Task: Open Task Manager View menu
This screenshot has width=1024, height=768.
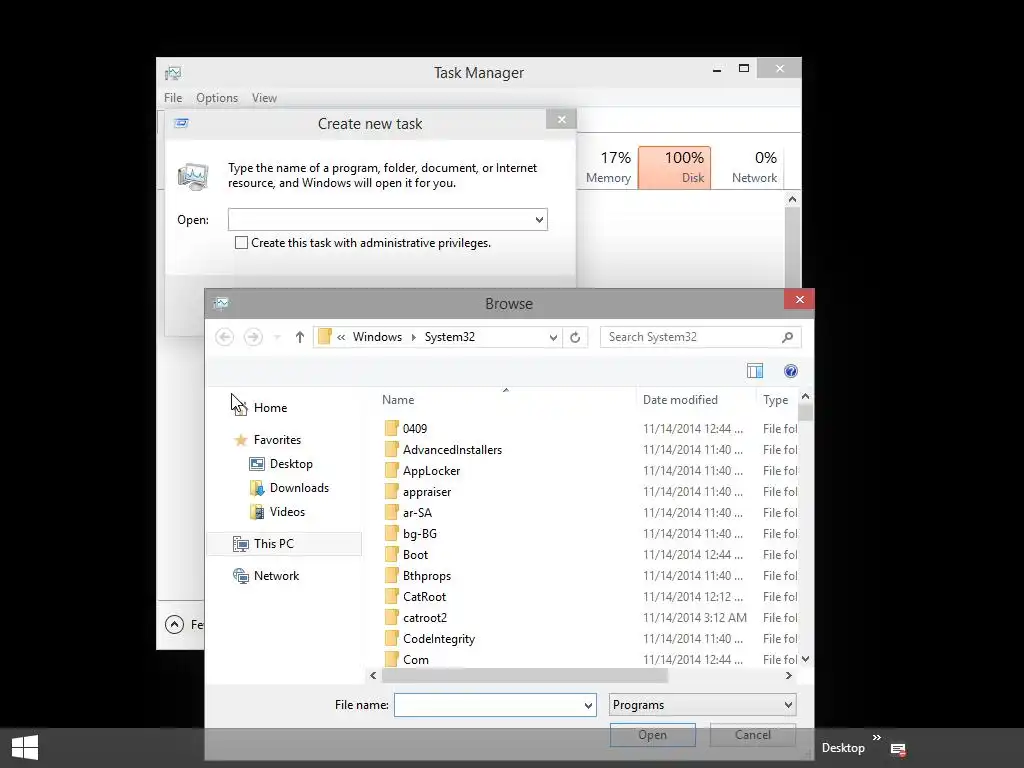Action: click(x=264, y=98)
